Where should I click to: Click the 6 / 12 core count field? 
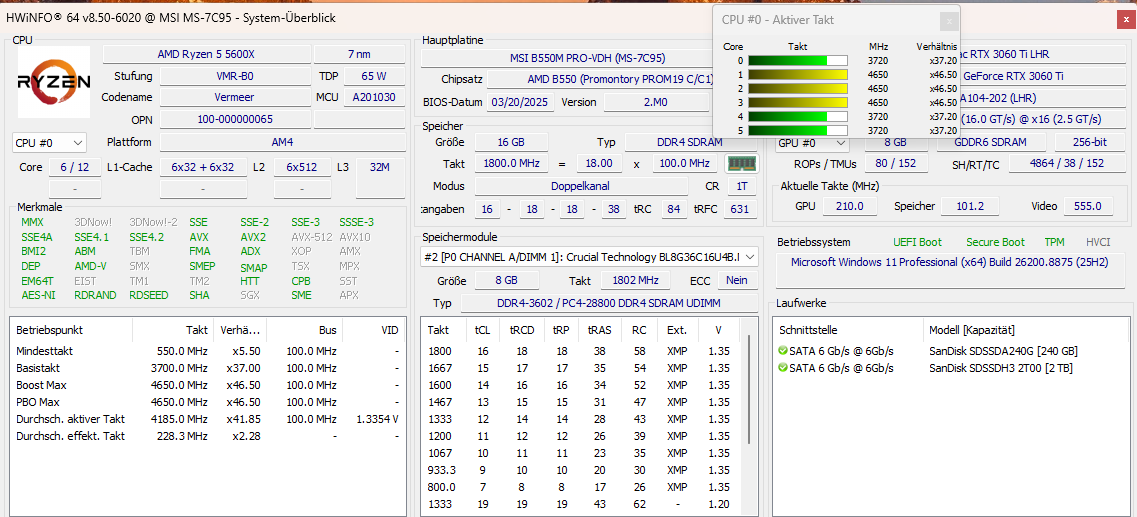(75, 167)
